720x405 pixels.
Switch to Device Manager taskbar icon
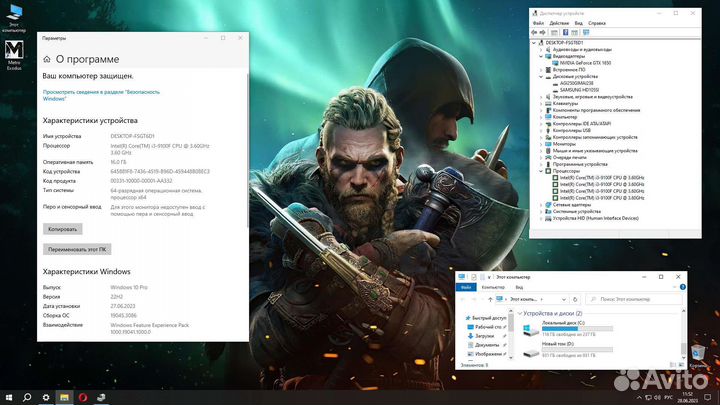pos(101,397)
